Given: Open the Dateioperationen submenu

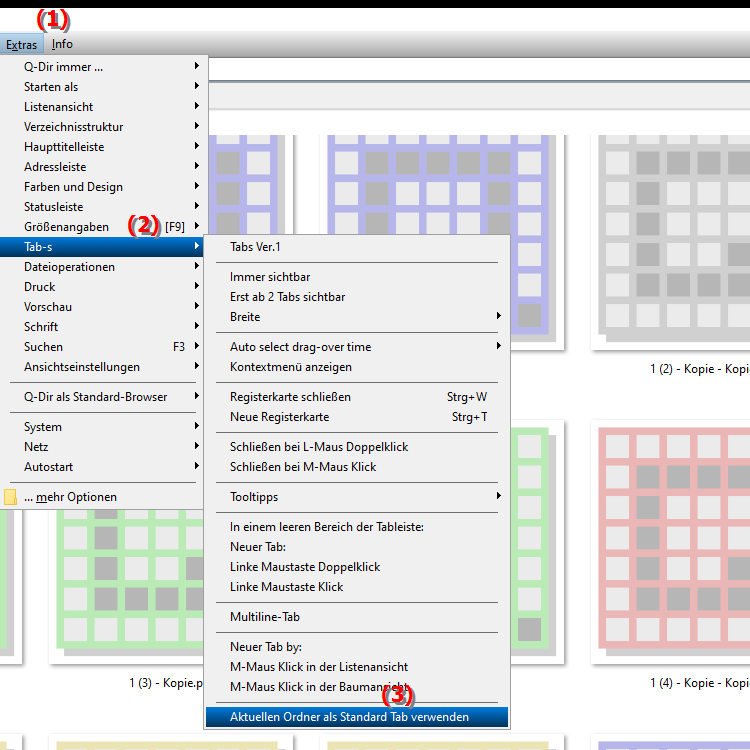Looking at the screenshot, I should point(103,267).
